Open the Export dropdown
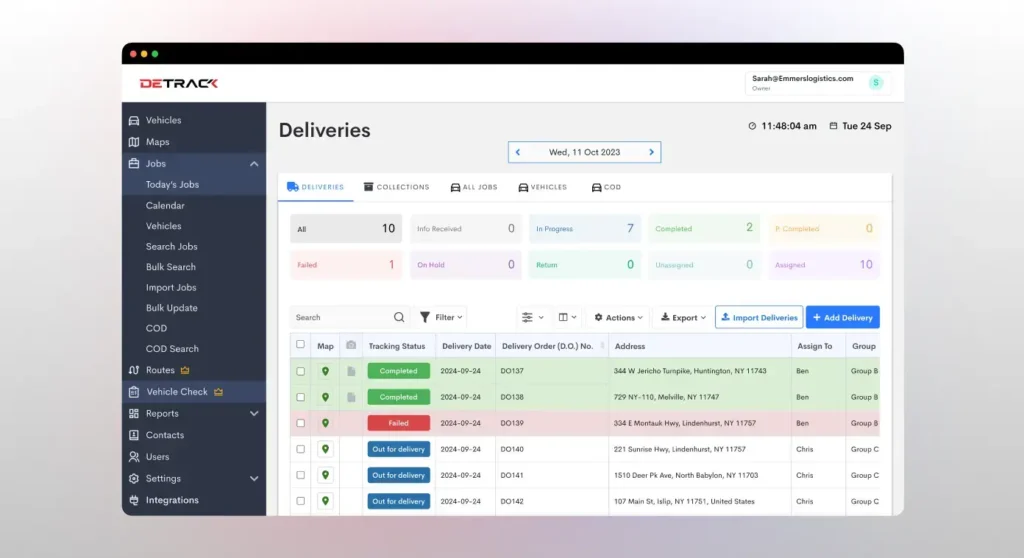This screenshot has width=1024, height=558. coord(683,318)
